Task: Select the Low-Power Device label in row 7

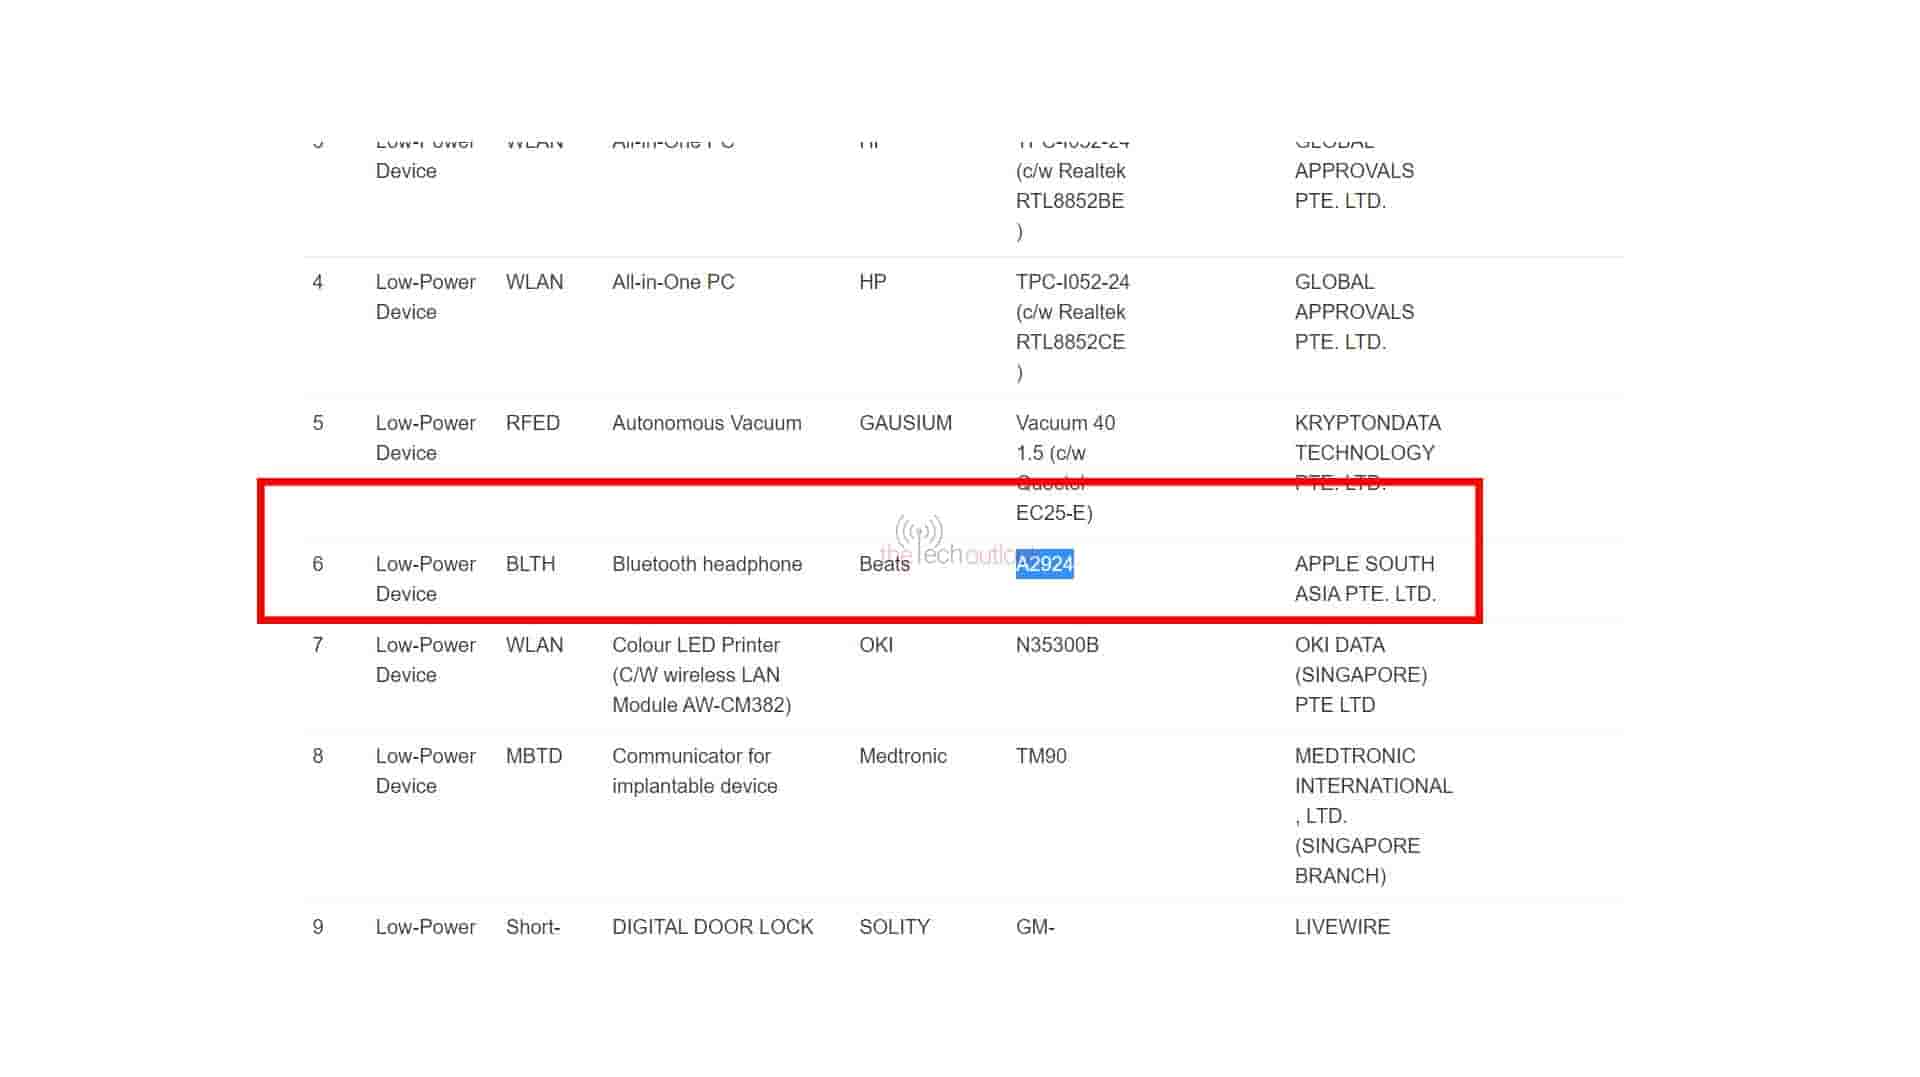Action: click(x=425, y=660)
